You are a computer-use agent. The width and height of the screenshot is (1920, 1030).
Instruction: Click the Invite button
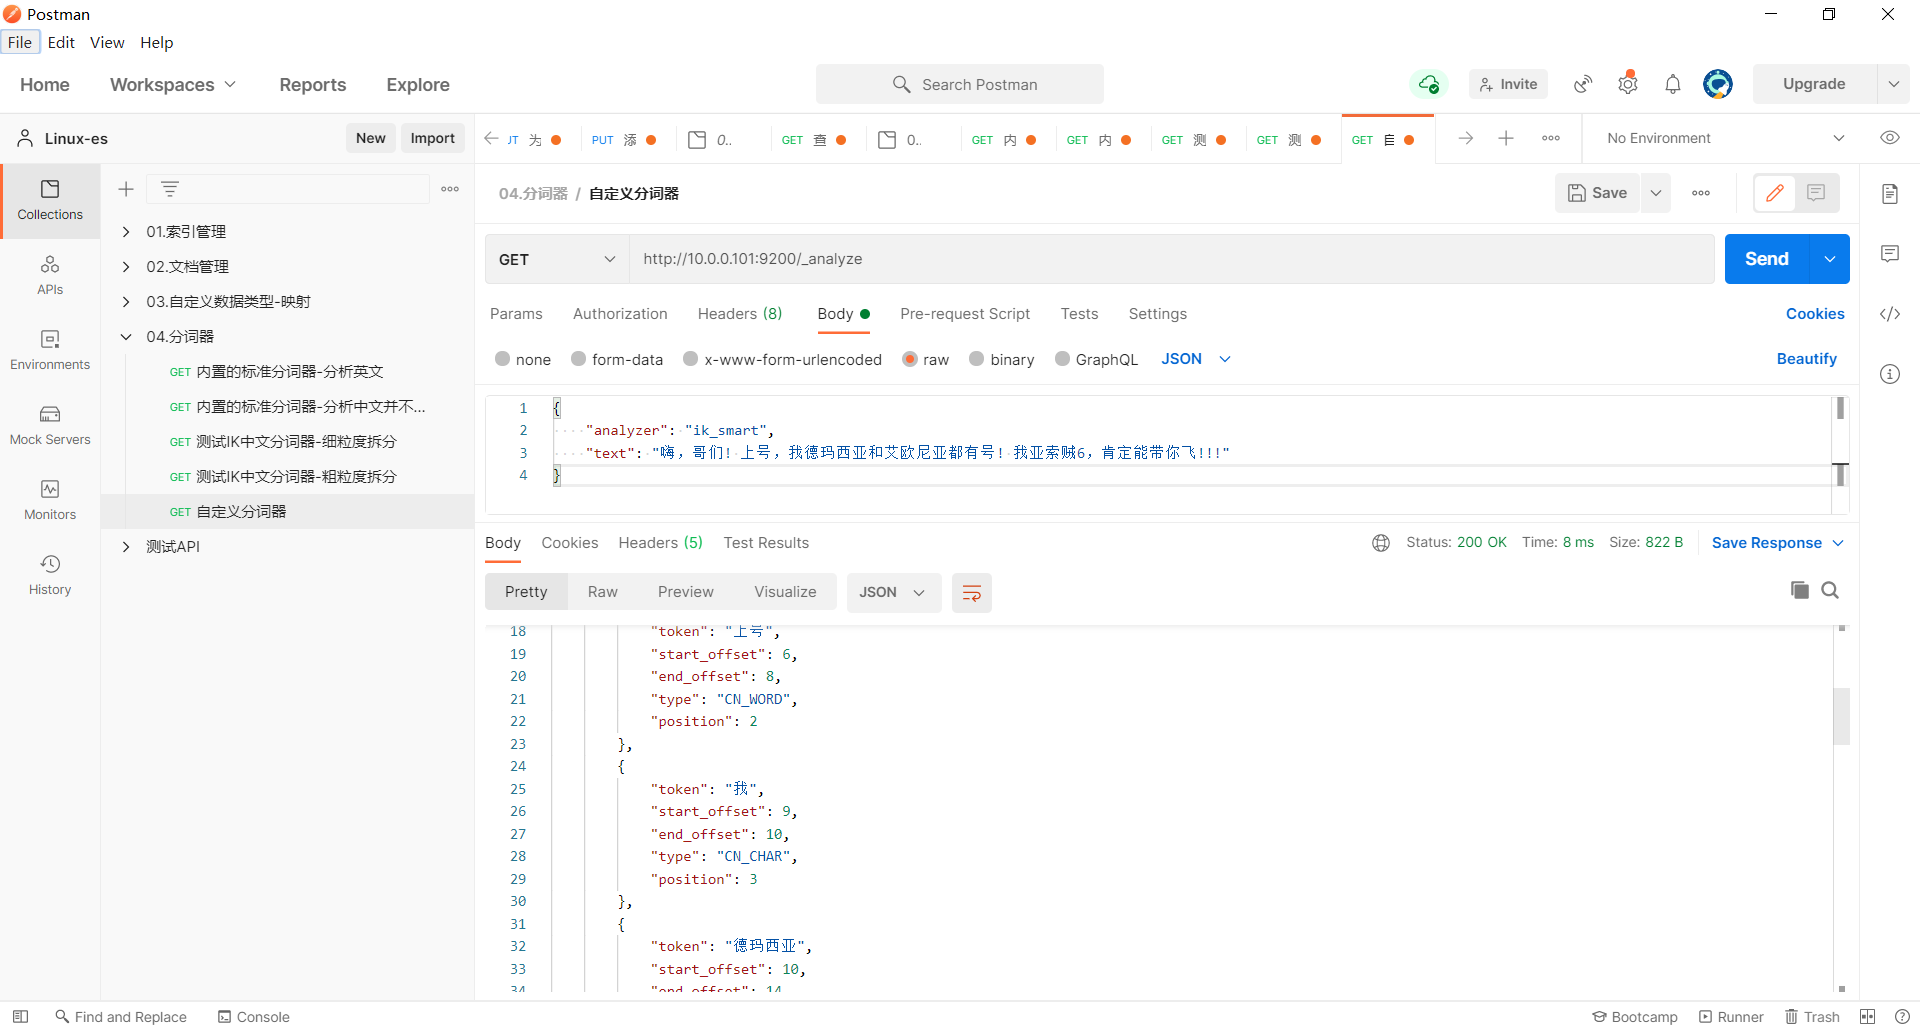1508,84
